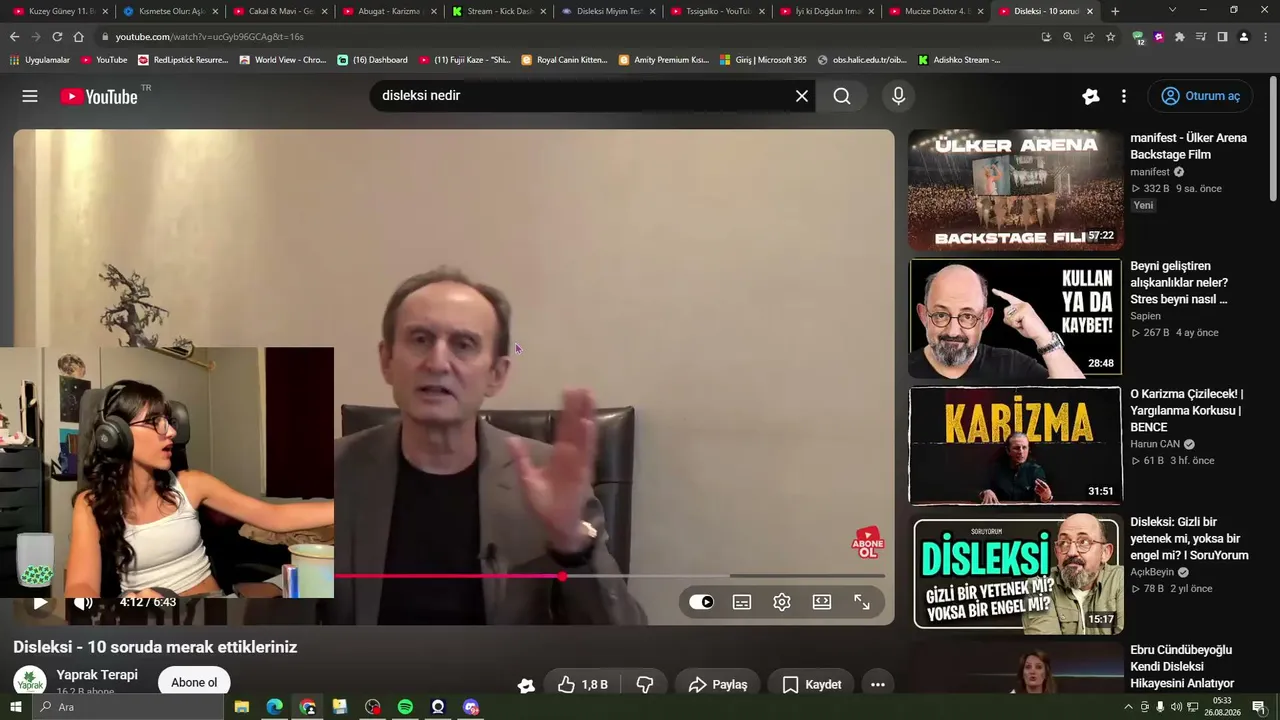Go to the browser home page
This screenshot has height=720, width=1280.
coord(79,37)
